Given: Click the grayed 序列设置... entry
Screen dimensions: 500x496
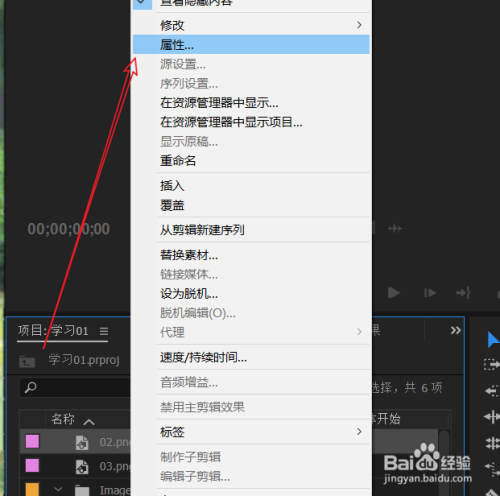Looking at the screenshot, I should 251,83.
